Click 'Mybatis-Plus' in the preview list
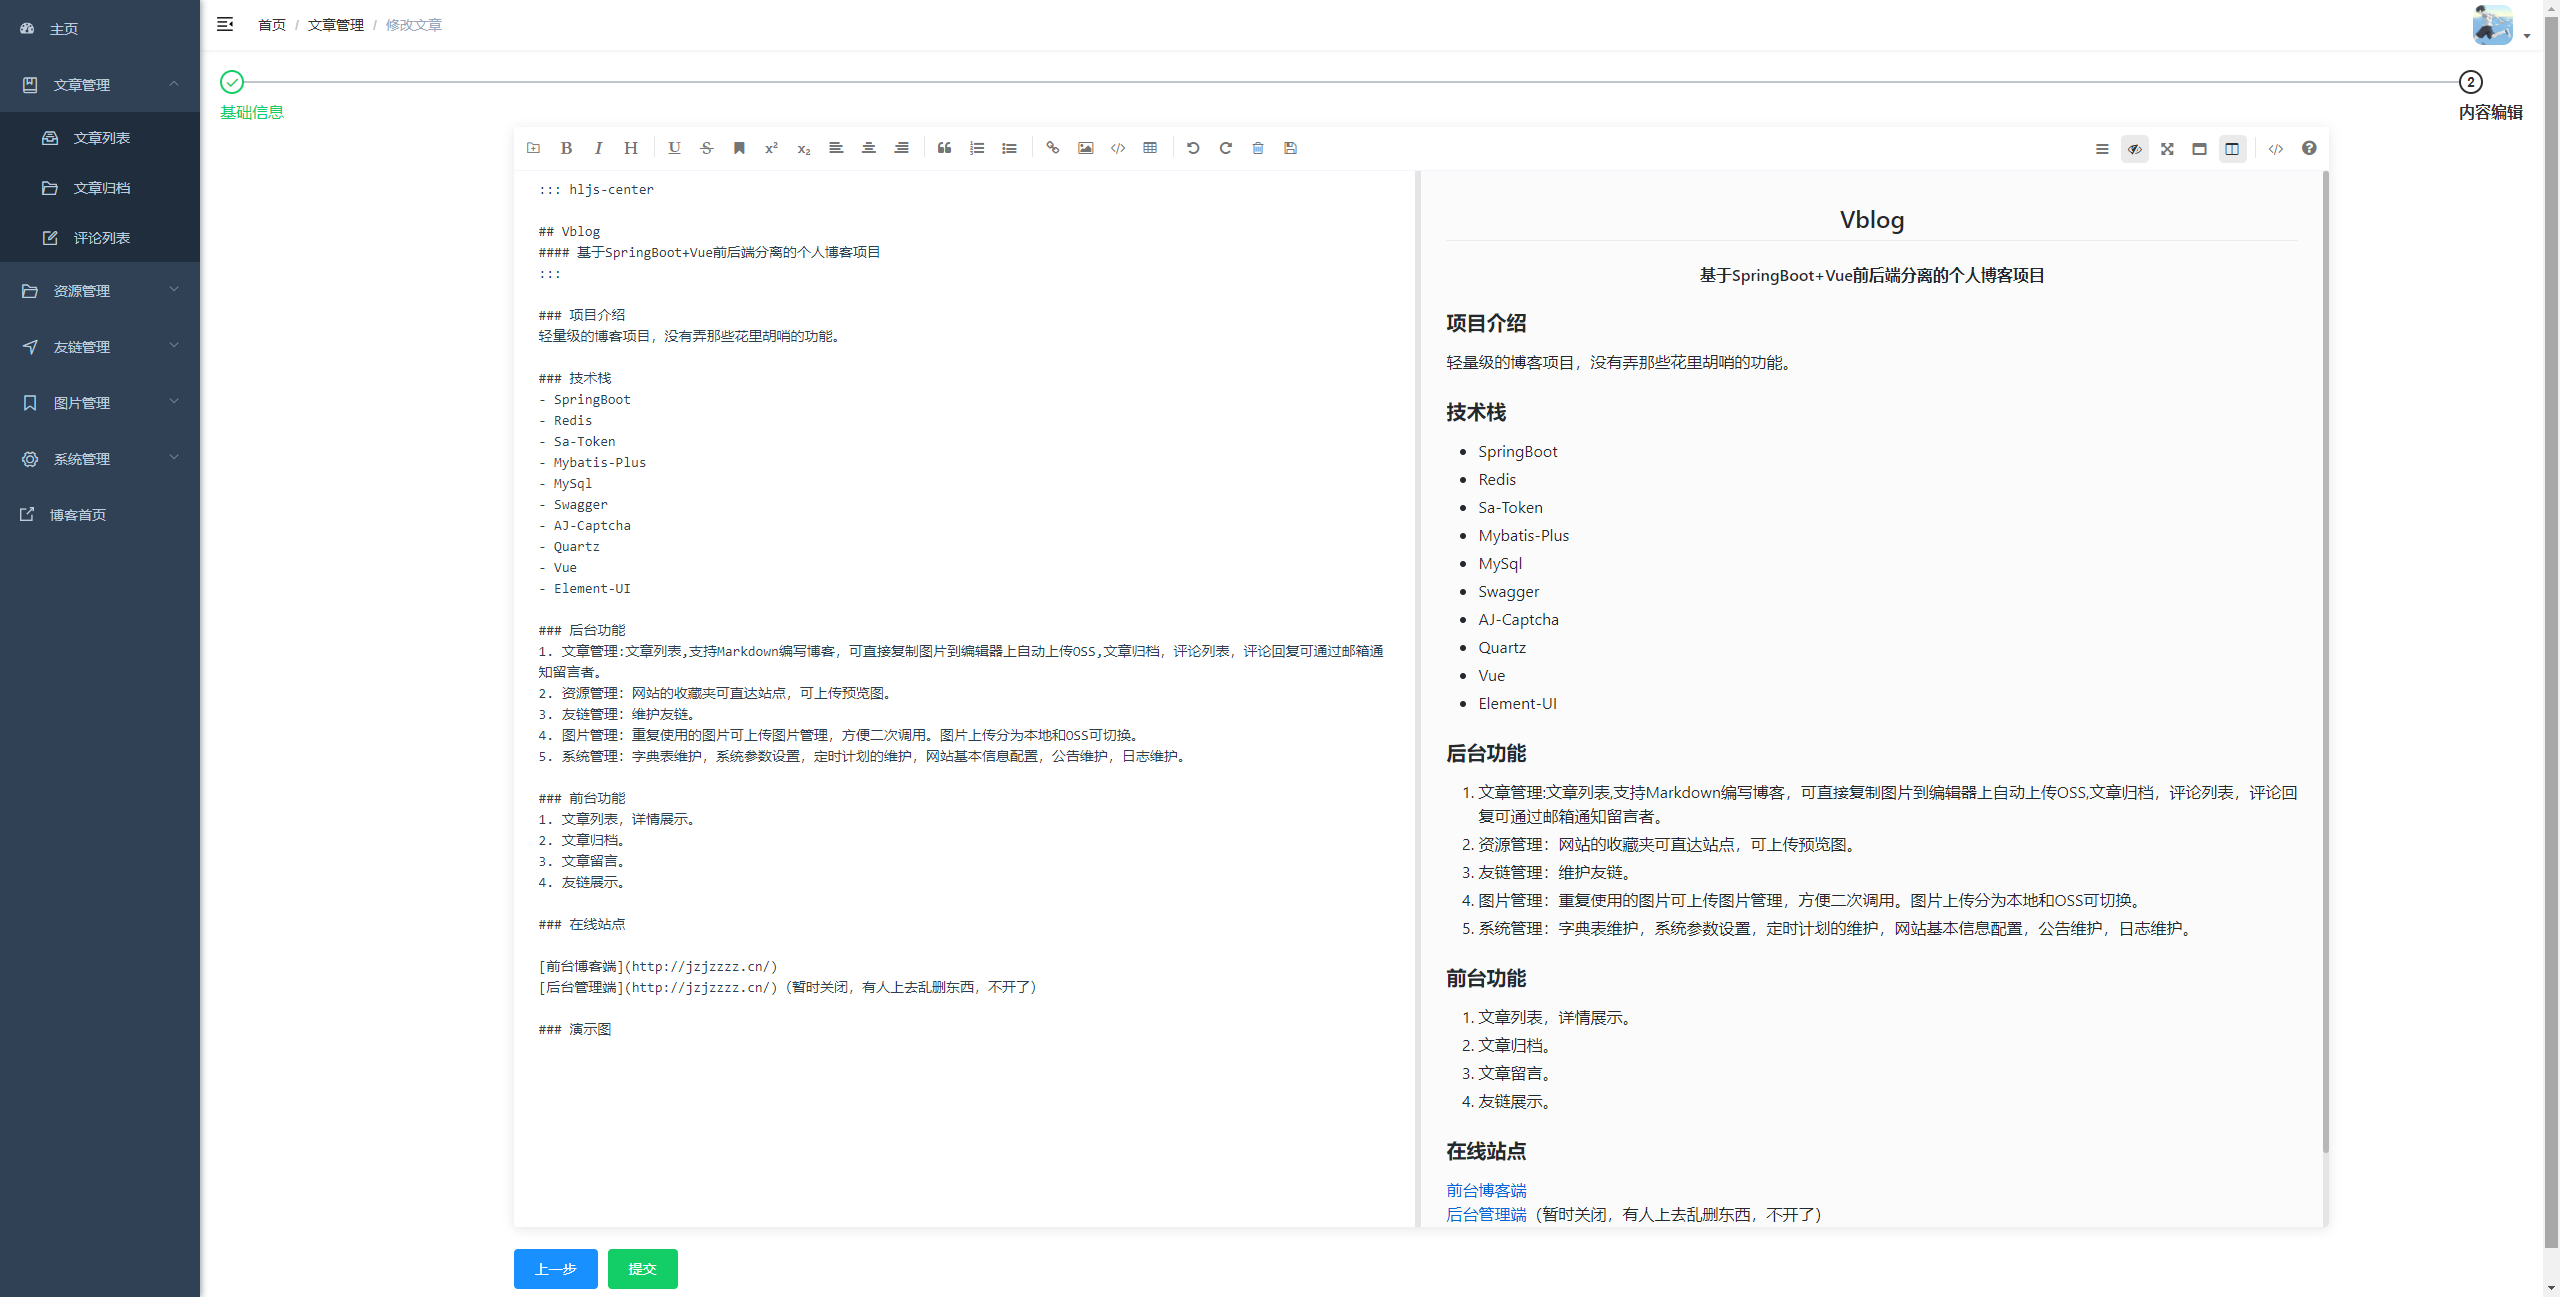Screen dimensions: 2560x1297 click(x=1524, y=536)
